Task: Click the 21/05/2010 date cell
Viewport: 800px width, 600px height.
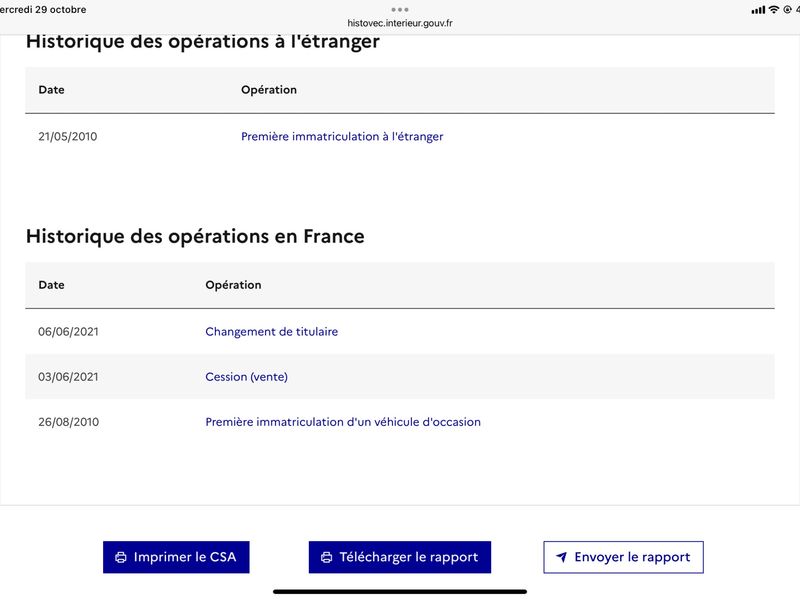Action: tap(68, 136)
